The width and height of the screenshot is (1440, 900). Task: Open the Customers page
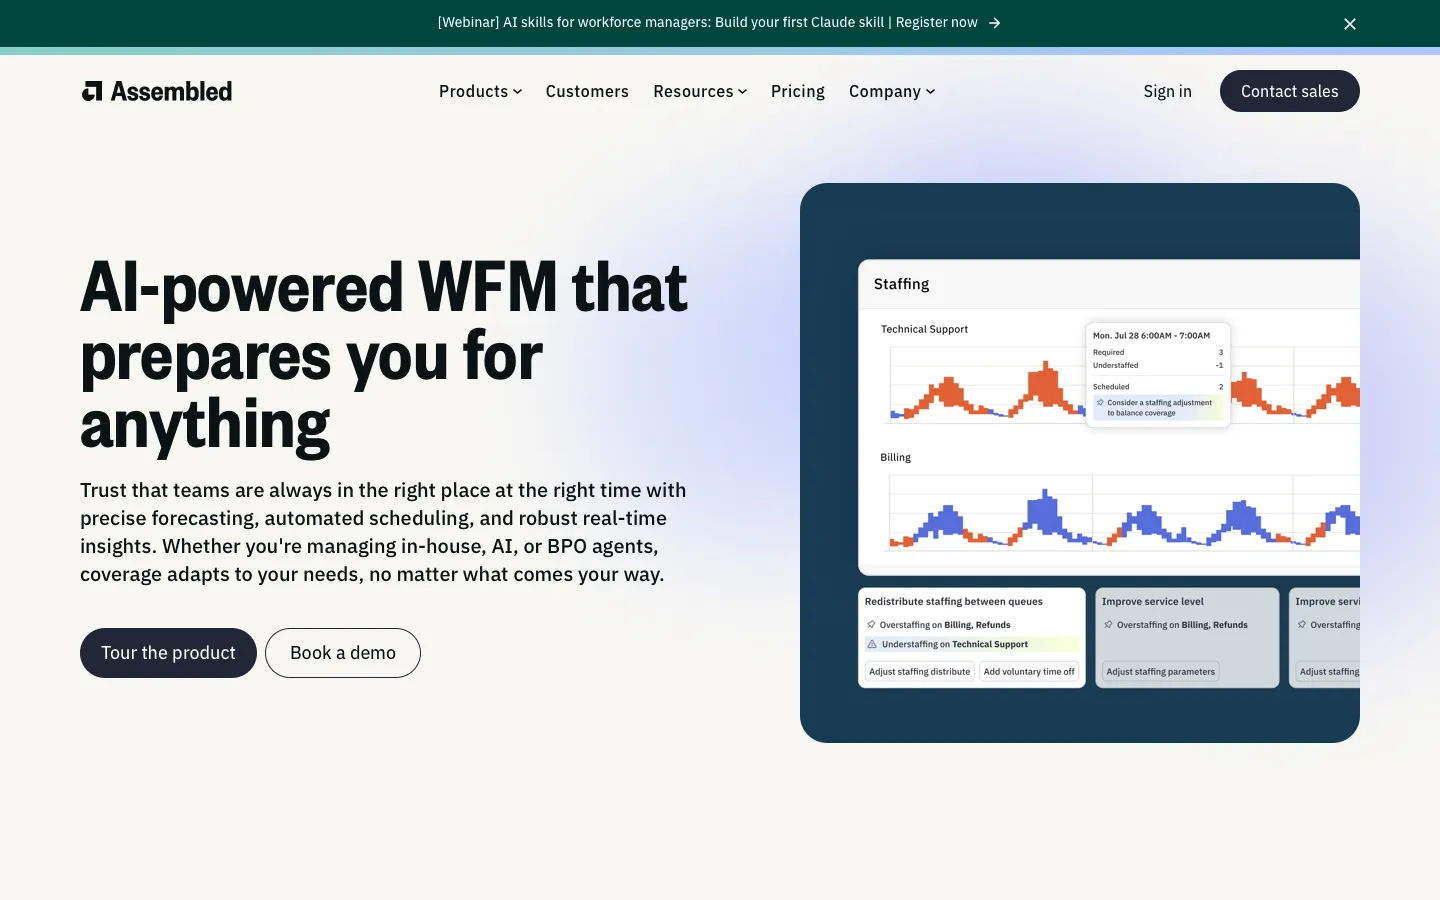587,91
